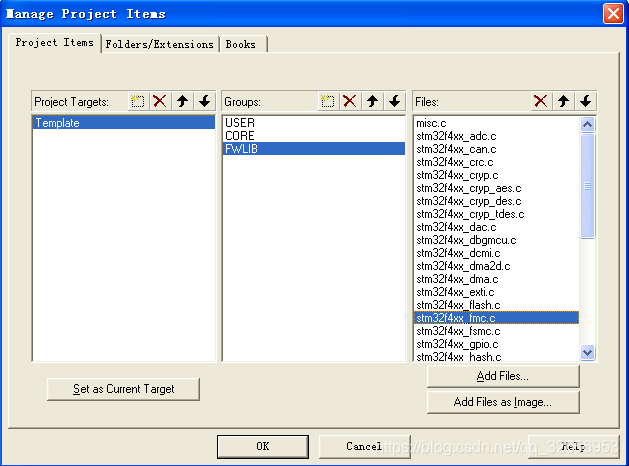This screenshot has width=629, height=466.
Task: Open Help for this dialog
Action: tap(574, 446)
